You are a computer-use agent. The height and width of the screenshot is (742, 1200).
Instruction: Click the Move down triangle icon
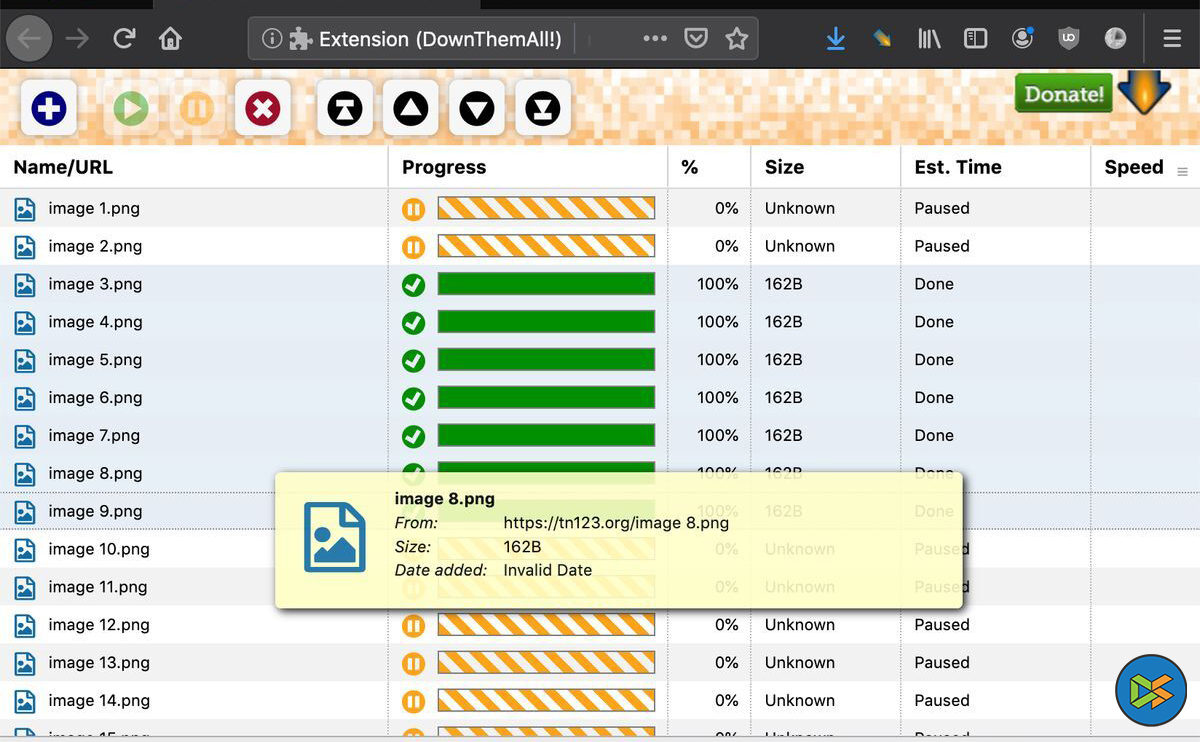(477, 108)
